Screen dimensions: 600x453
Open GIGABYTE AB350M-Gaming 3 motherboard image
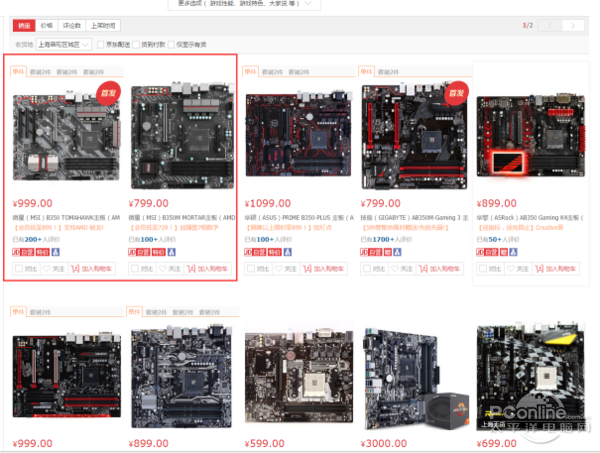(x=414, y=136)
